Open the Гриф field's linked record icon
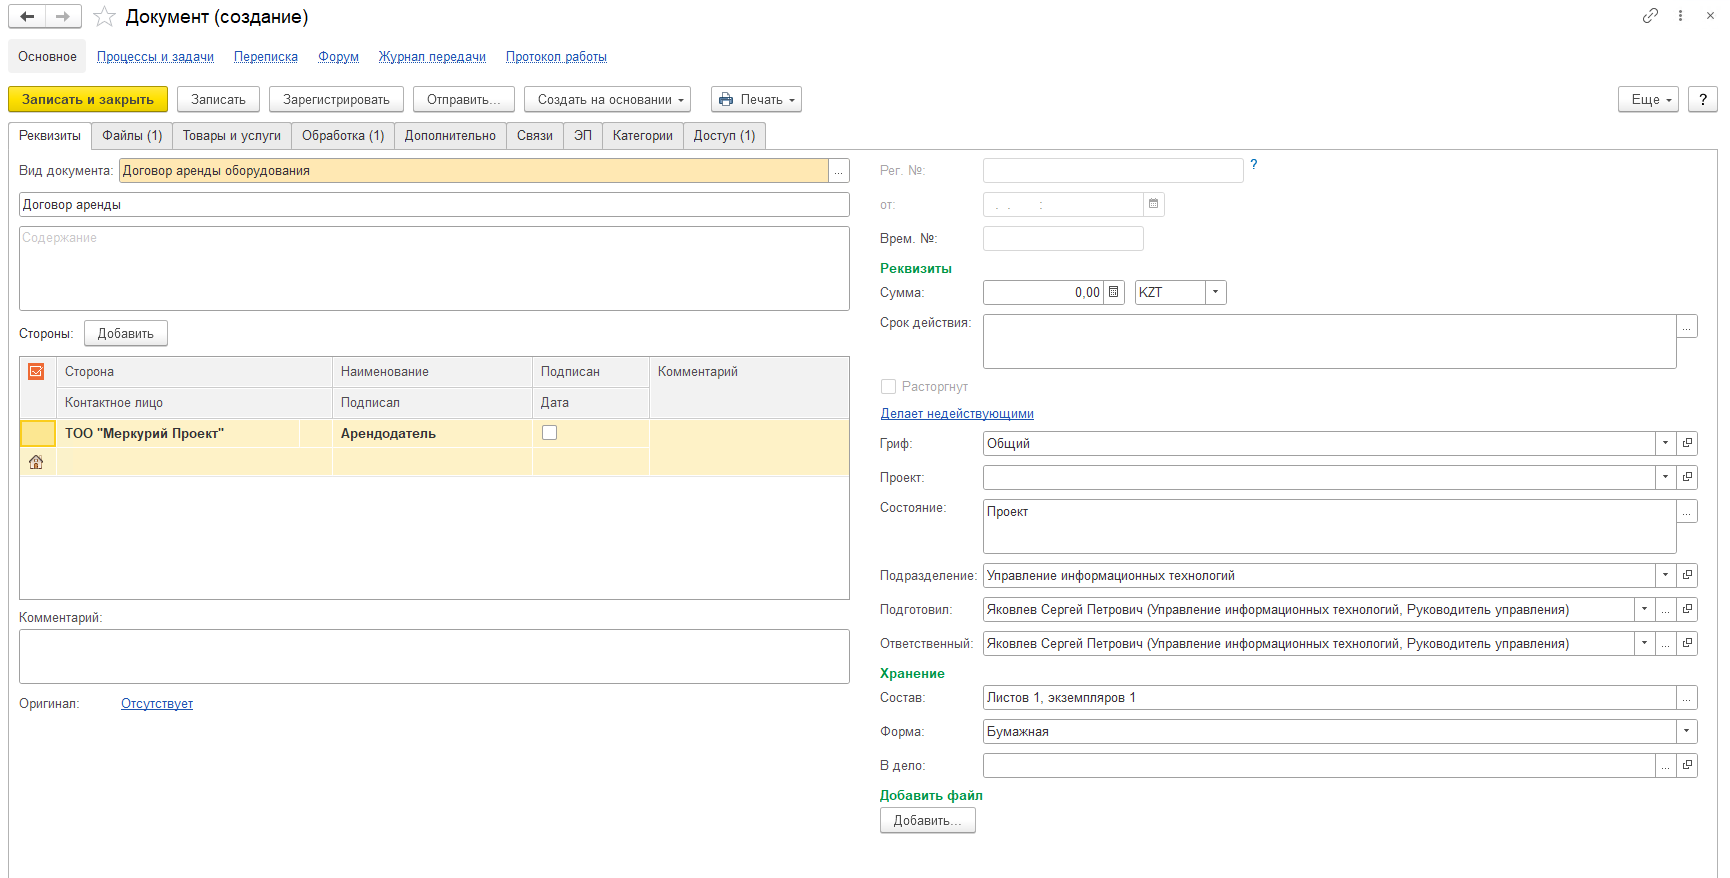The width and height of the screenshot is (1730, 878). (1687, 443)
